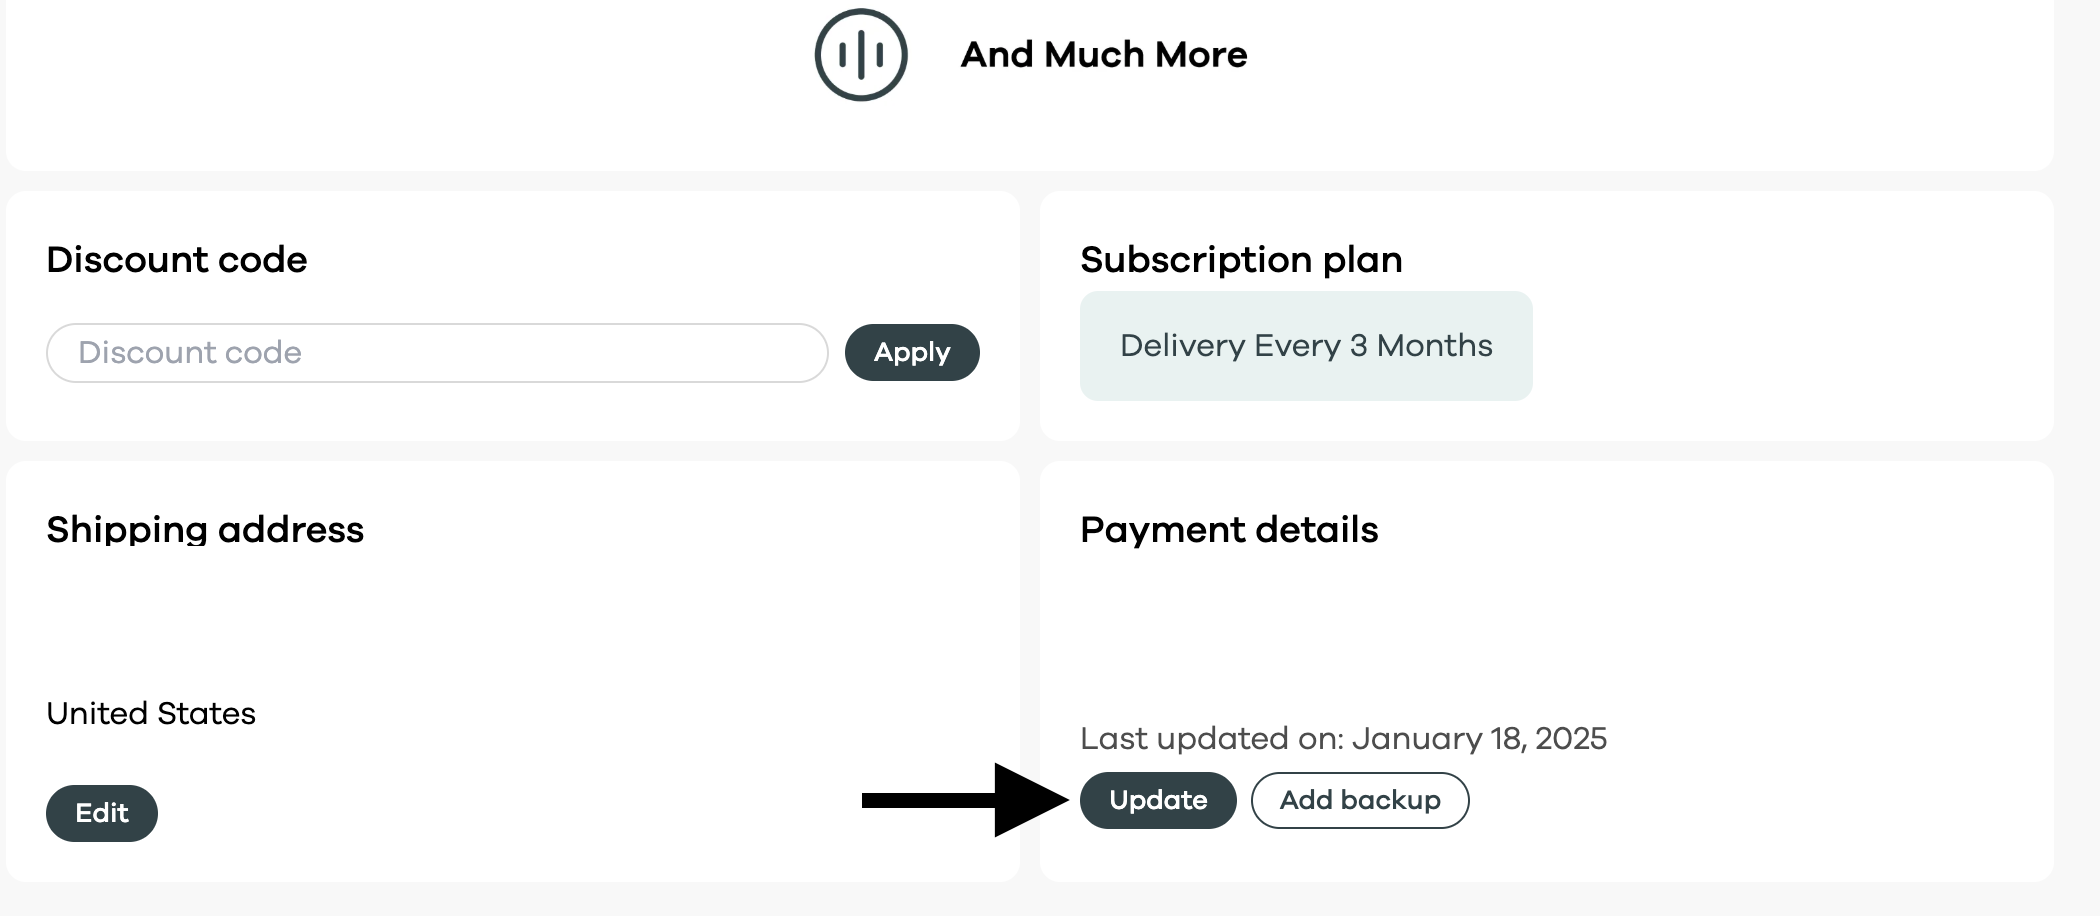Click the vertical bars inside circle icon
This screenshot has width=2100, height=916.
(860, 54)
